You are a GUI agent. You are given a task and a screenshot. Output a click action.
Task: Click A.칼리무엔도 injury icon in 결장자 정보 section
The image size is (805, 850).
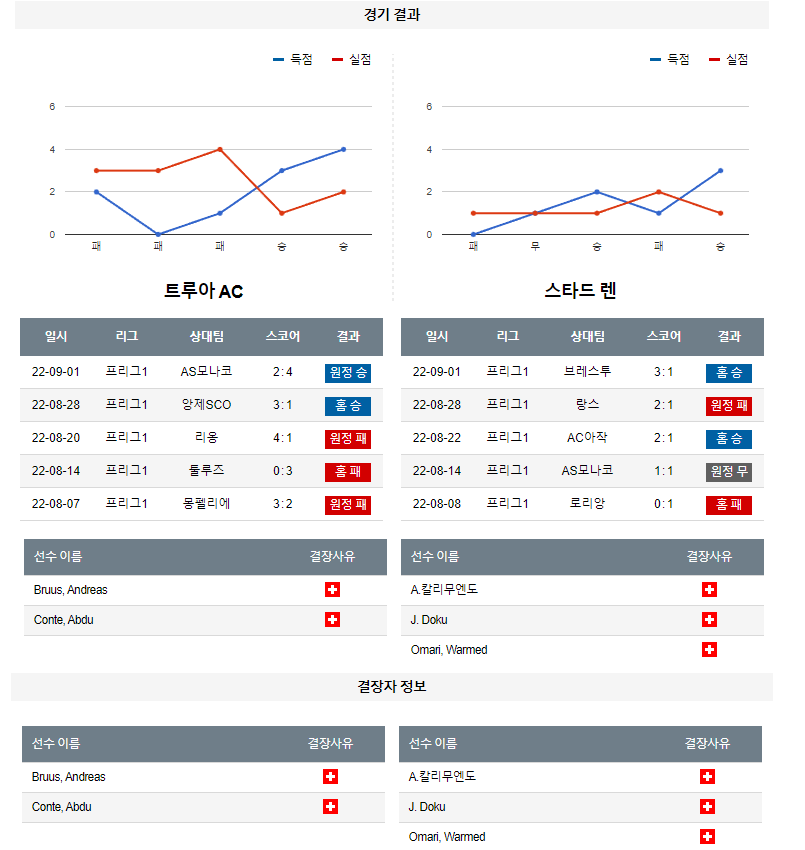tap(707, 776)
